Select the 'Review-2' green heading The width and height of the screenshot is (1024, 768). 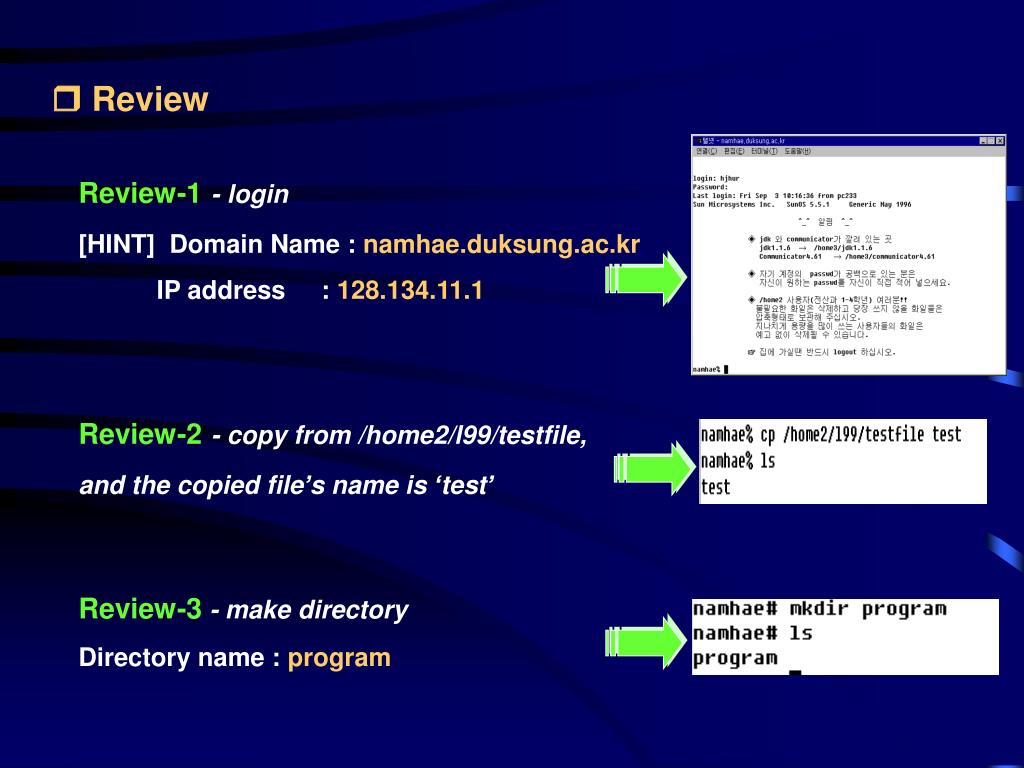point(140,434)
